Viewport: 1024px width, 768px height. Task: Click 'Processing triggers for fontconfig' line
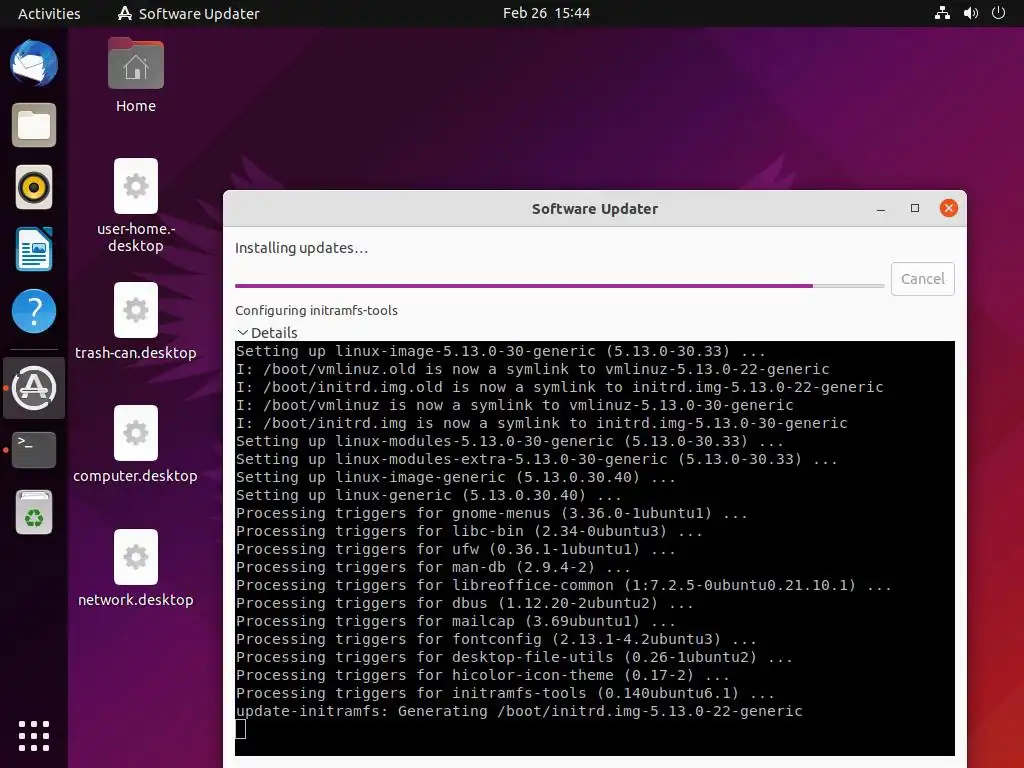[x=496, y=639]
